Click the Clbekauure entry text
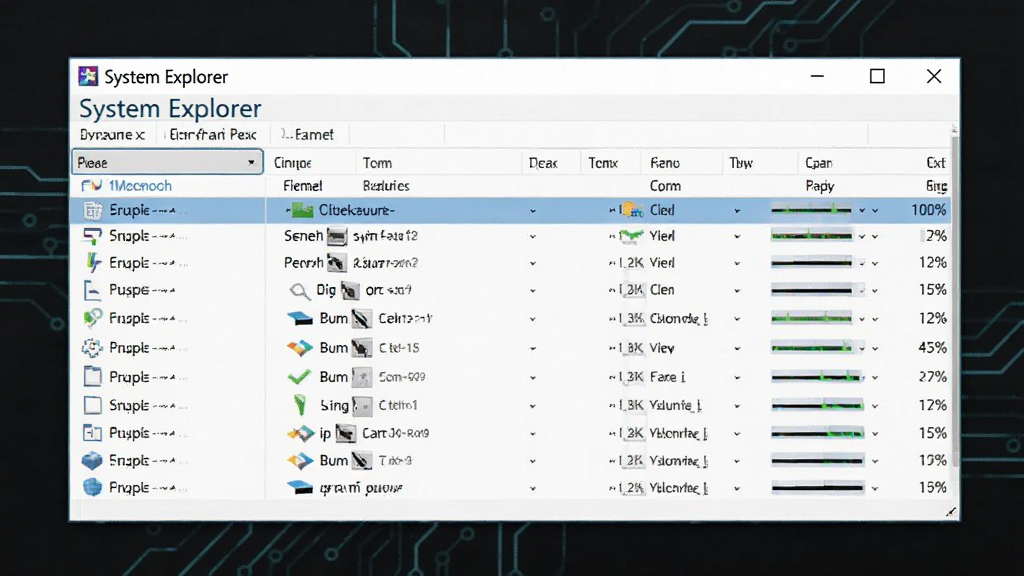Viewport: 1024px width, 576px height. [357, 210]
